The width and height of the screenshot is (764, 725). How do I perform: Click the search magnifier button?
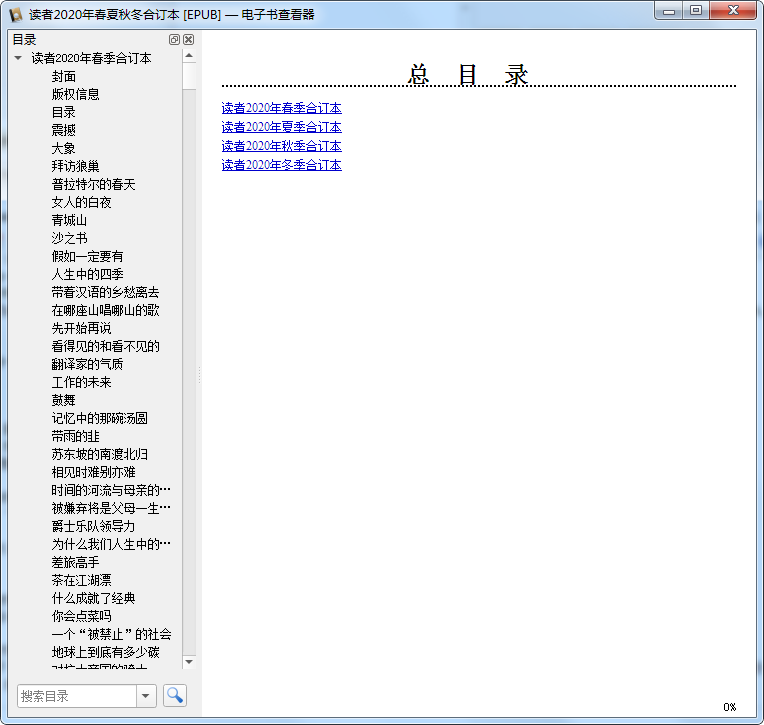[x=175, y=695]
